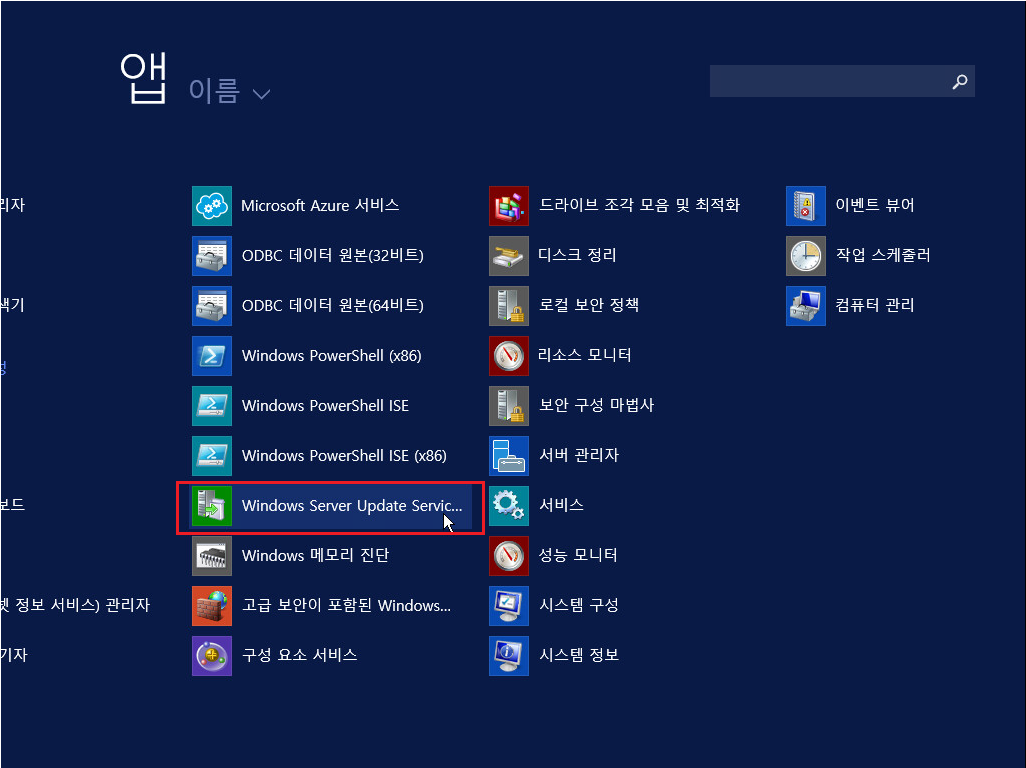Open Windows PowerShell (x86) icon
Screen dimensions: 1026x768
[211, 356]
